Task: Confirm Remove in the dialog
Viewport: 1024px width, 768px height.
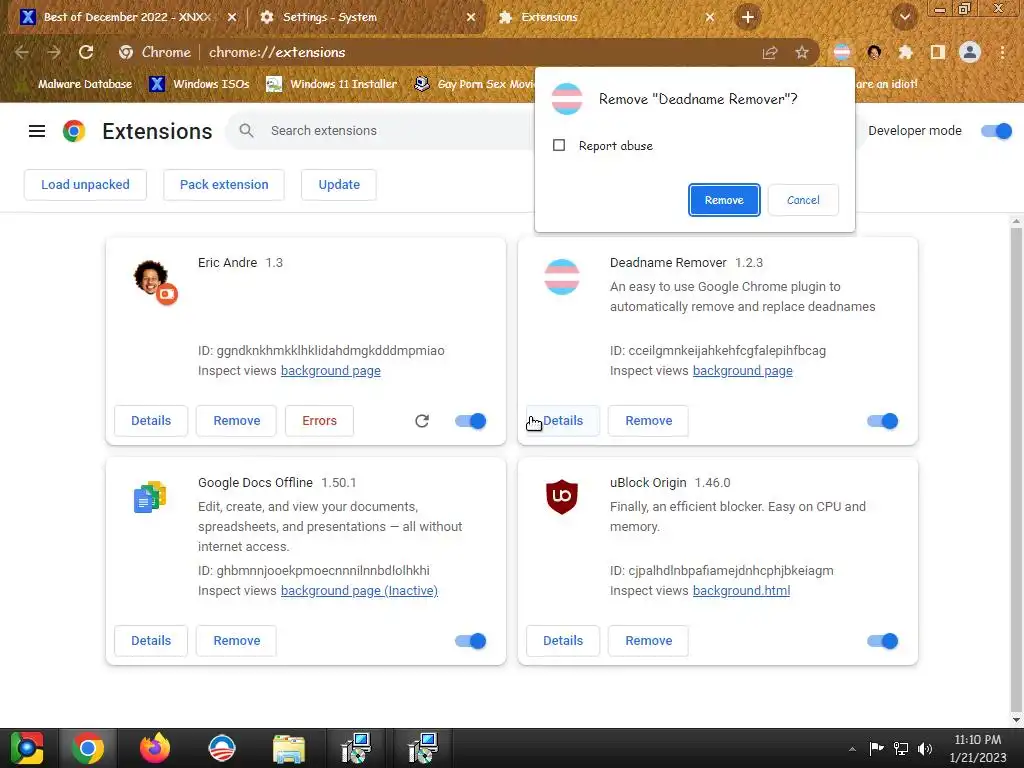Action: tap(724, 200)
